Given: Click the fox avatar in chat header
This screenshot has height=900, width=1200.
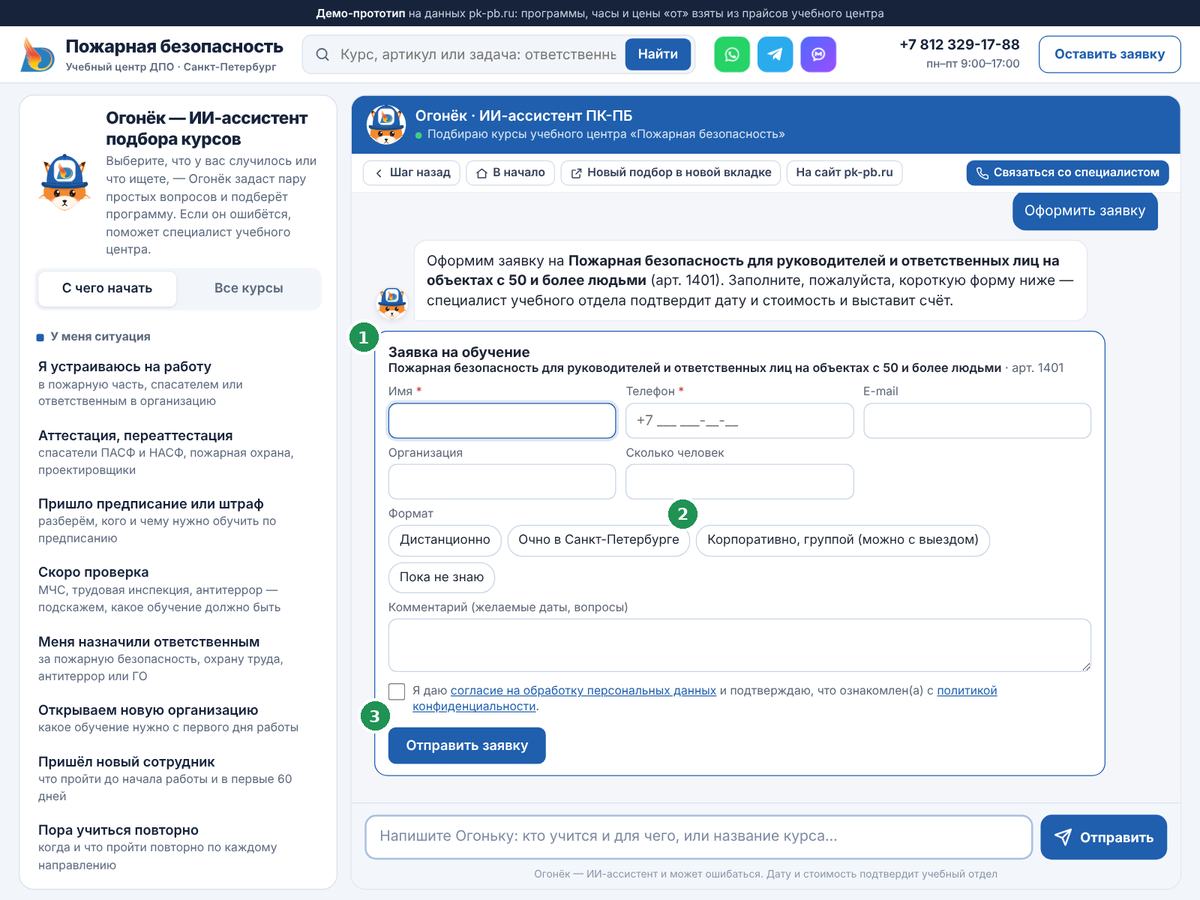Looking at the screenshot, I should [x=386, y=124].
